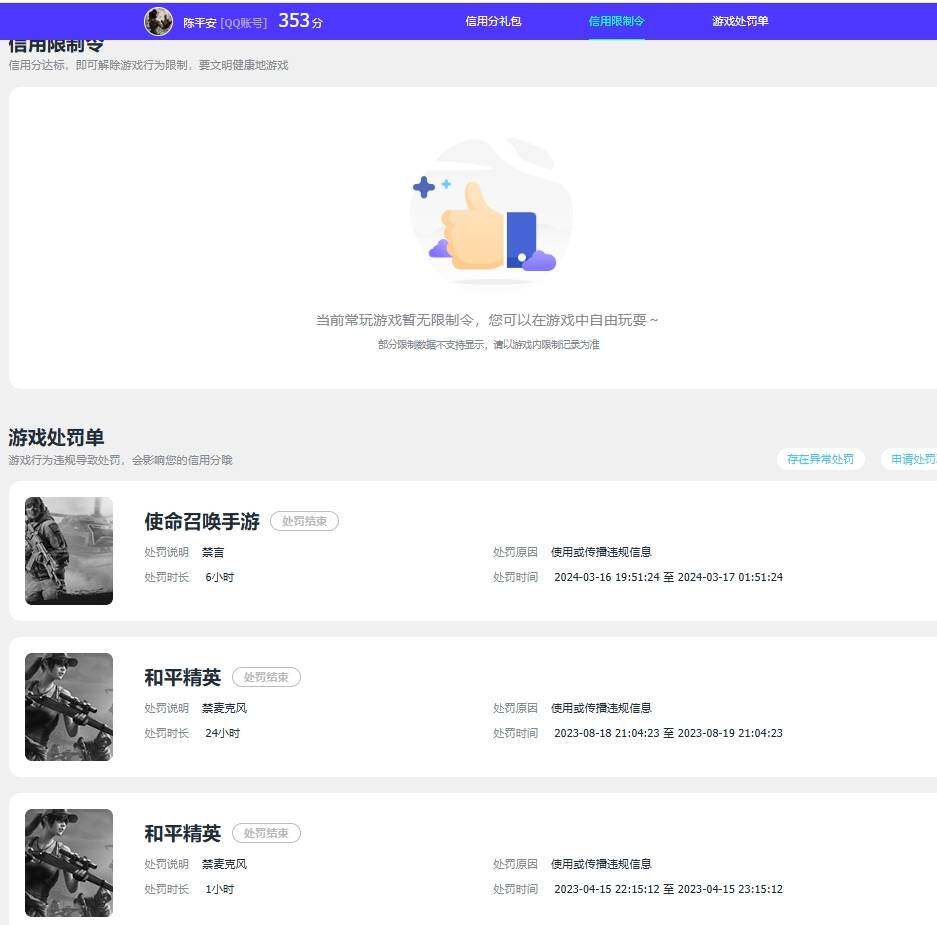The image size is (937, 925).
Task: Click 禁麦克风 in the 1小时 record
Action: coord(224,864)
